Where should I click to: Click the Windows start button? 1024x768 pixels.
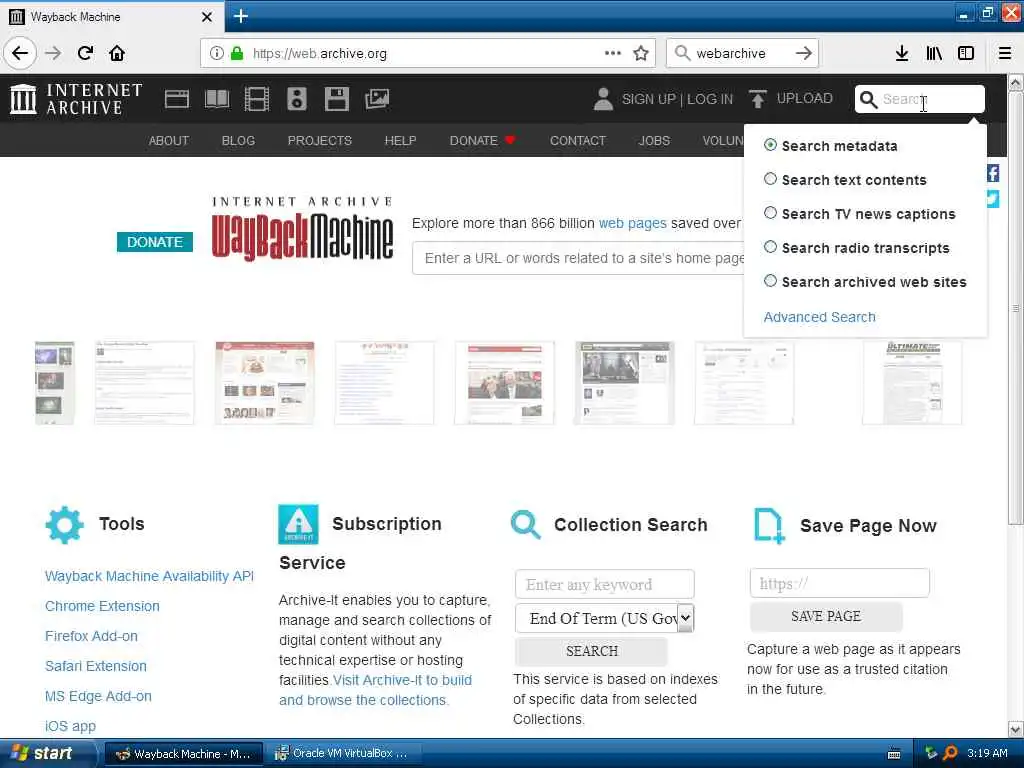pyautogui.click(x=47, y=753)
